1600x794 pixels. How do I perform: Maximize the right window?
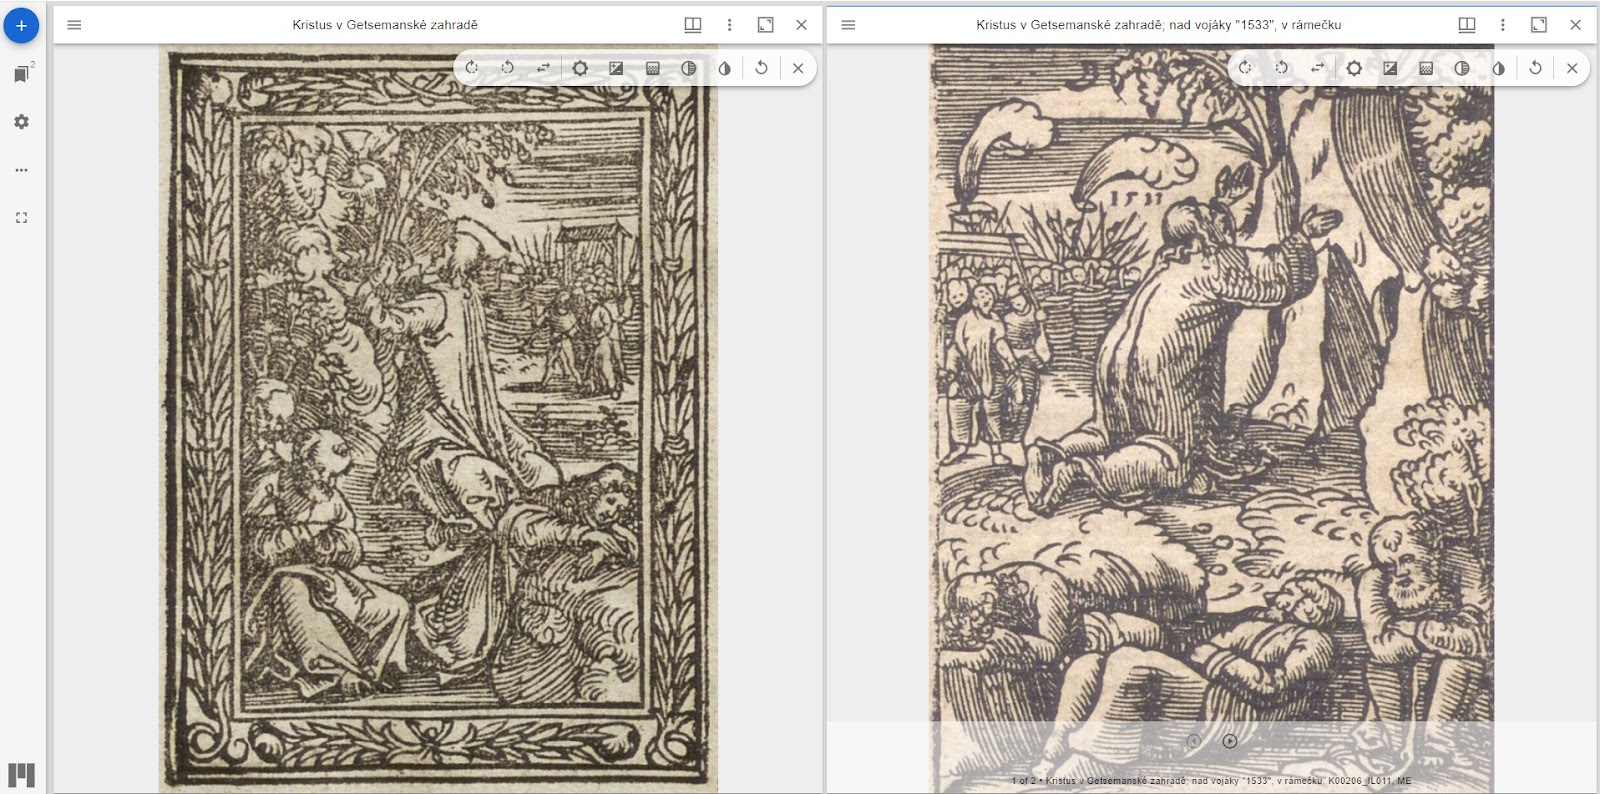coord(1539,25)
